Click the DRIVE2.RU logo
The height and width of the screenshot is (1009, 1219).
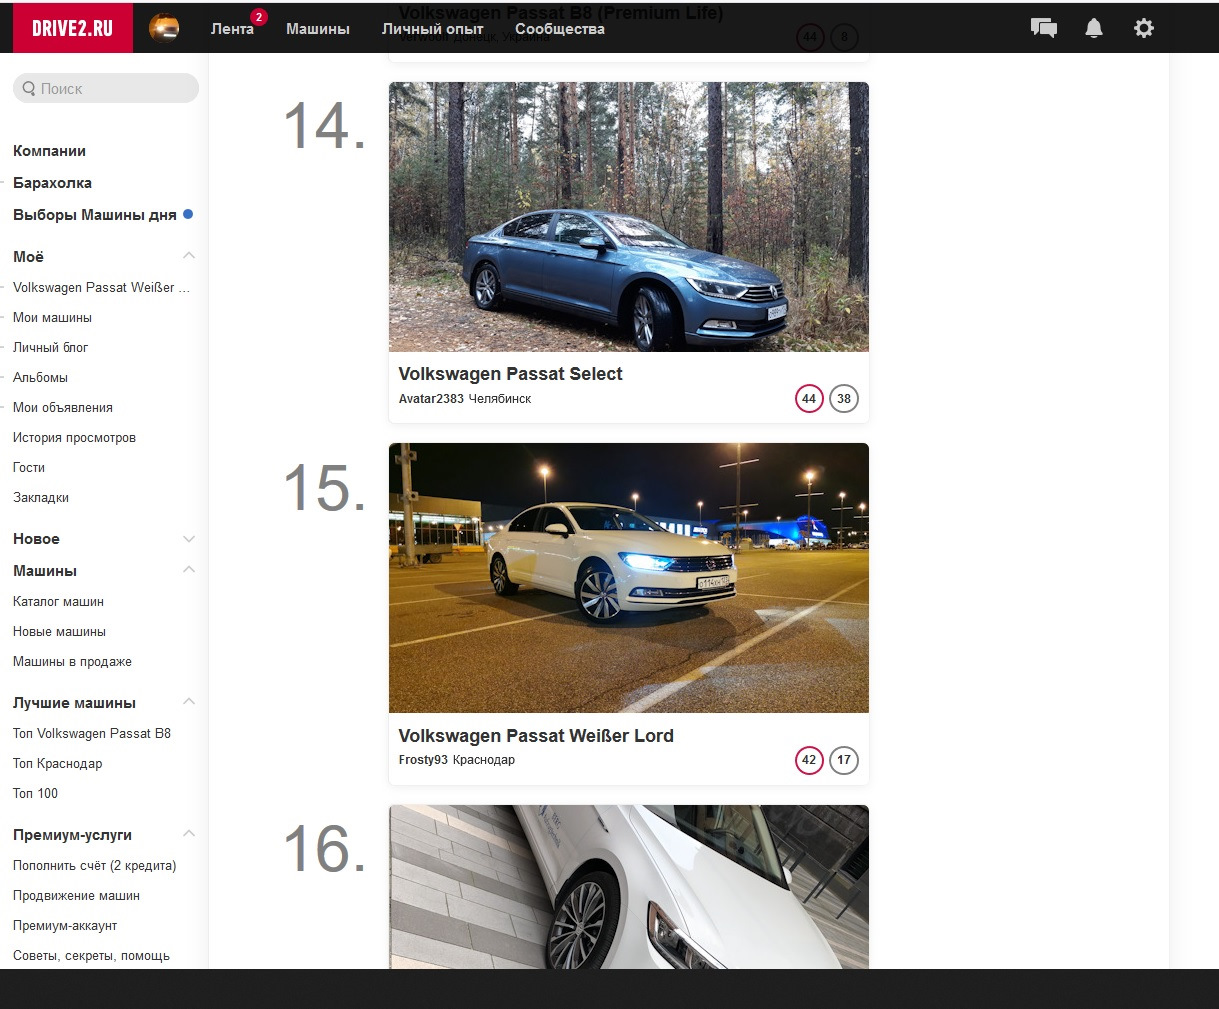[72, 28]
